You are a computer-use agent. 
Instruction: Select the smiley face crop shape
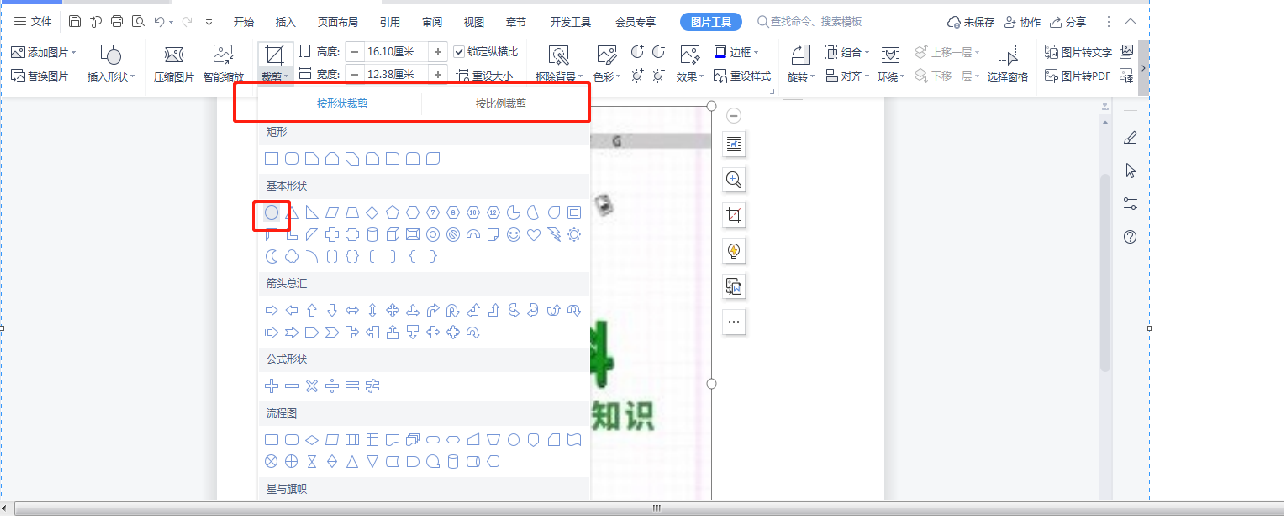click(514, 234)
